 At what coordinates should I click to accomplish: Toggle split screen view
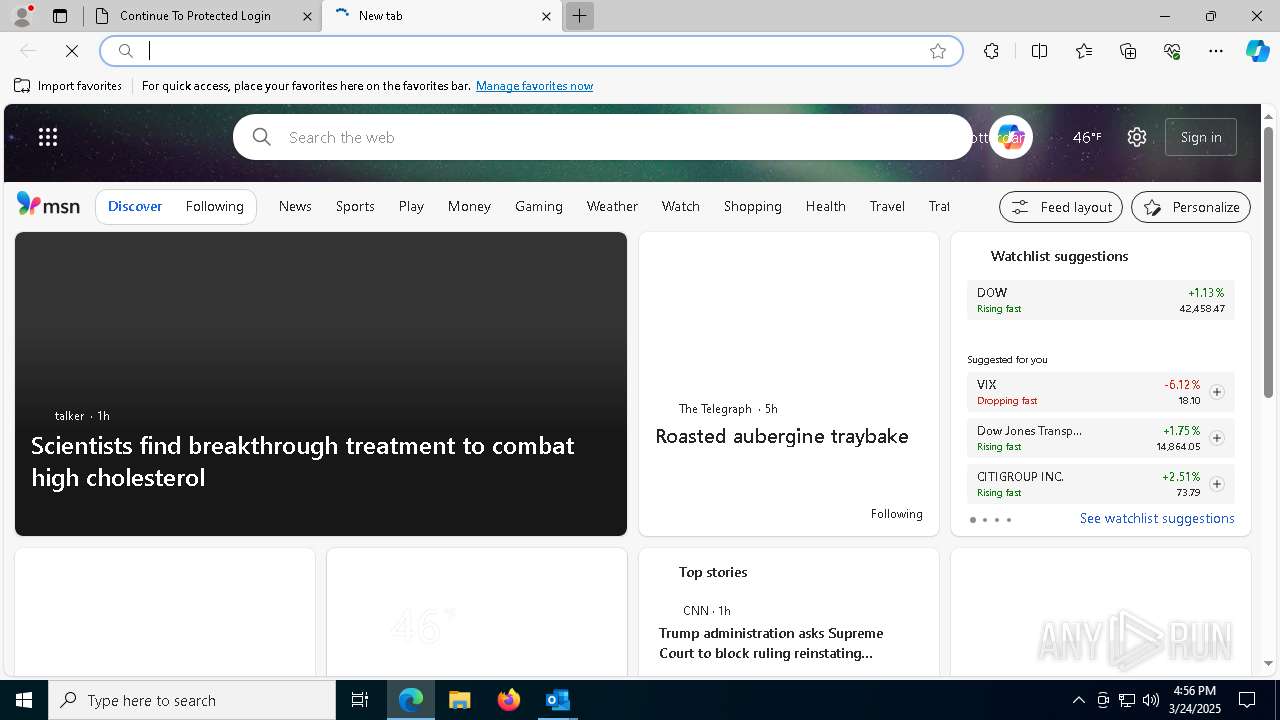tap(1039, 51)
